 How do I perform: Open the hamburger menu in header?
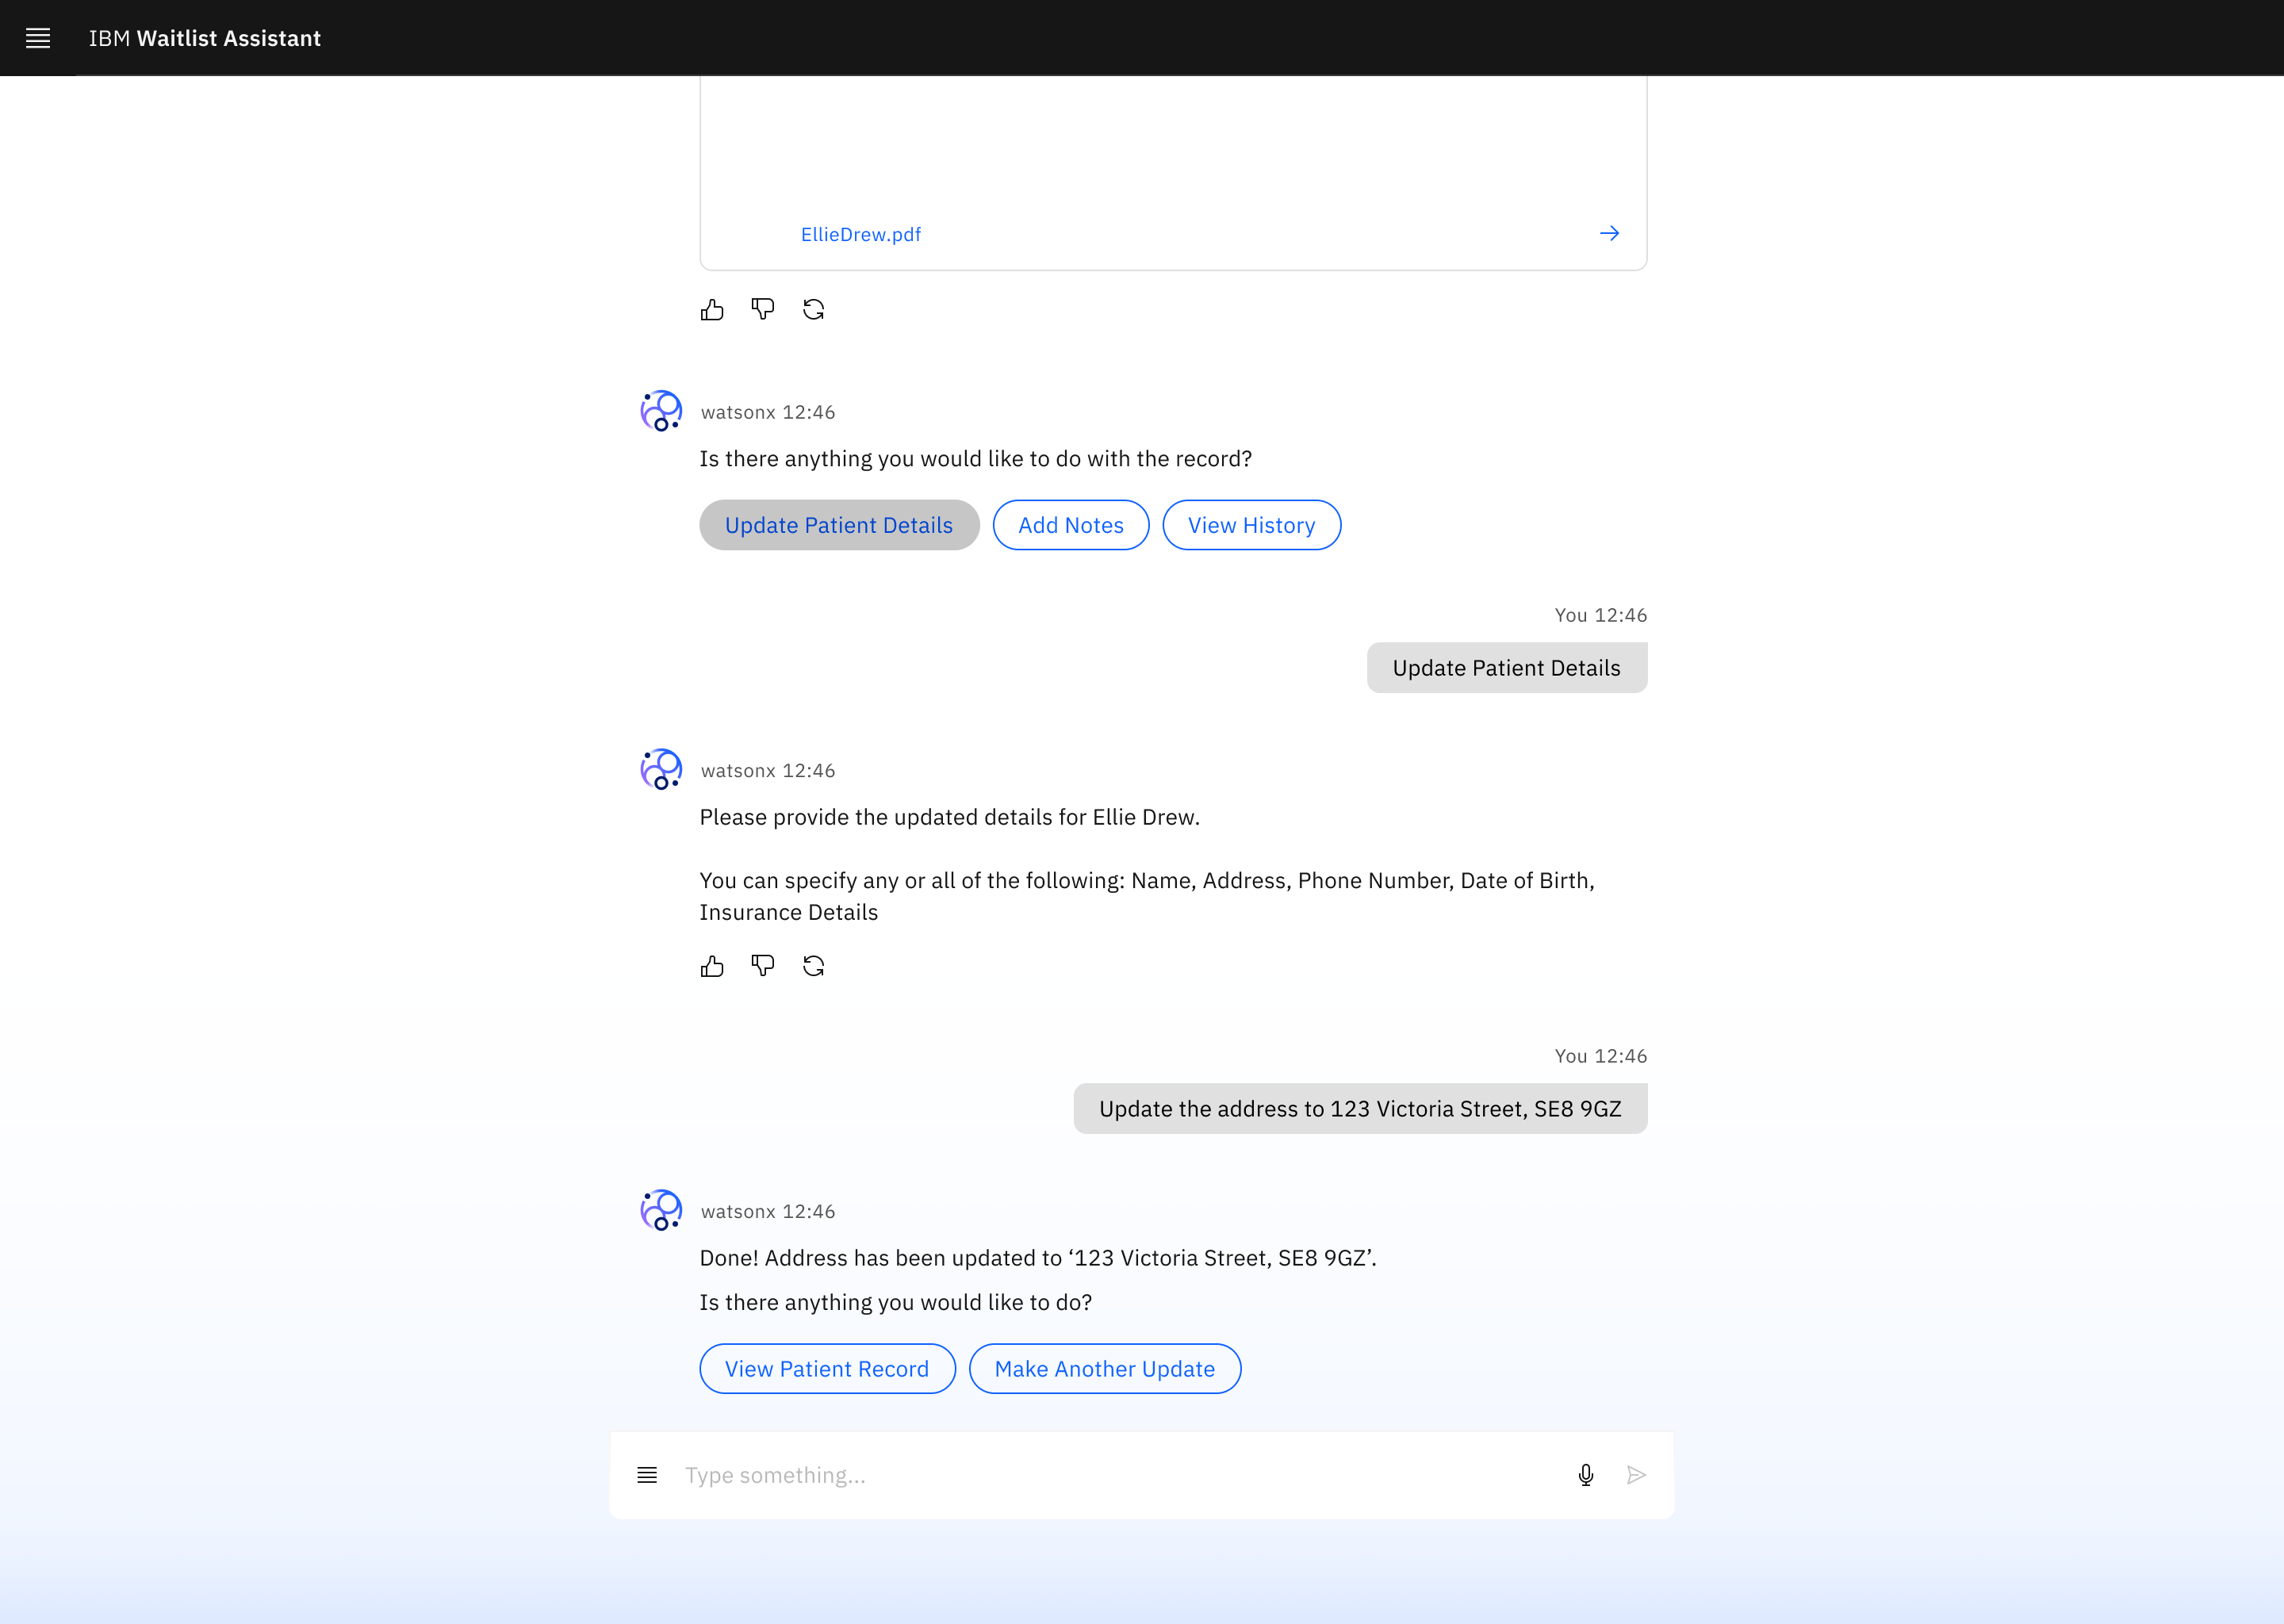tap(38, 38)
